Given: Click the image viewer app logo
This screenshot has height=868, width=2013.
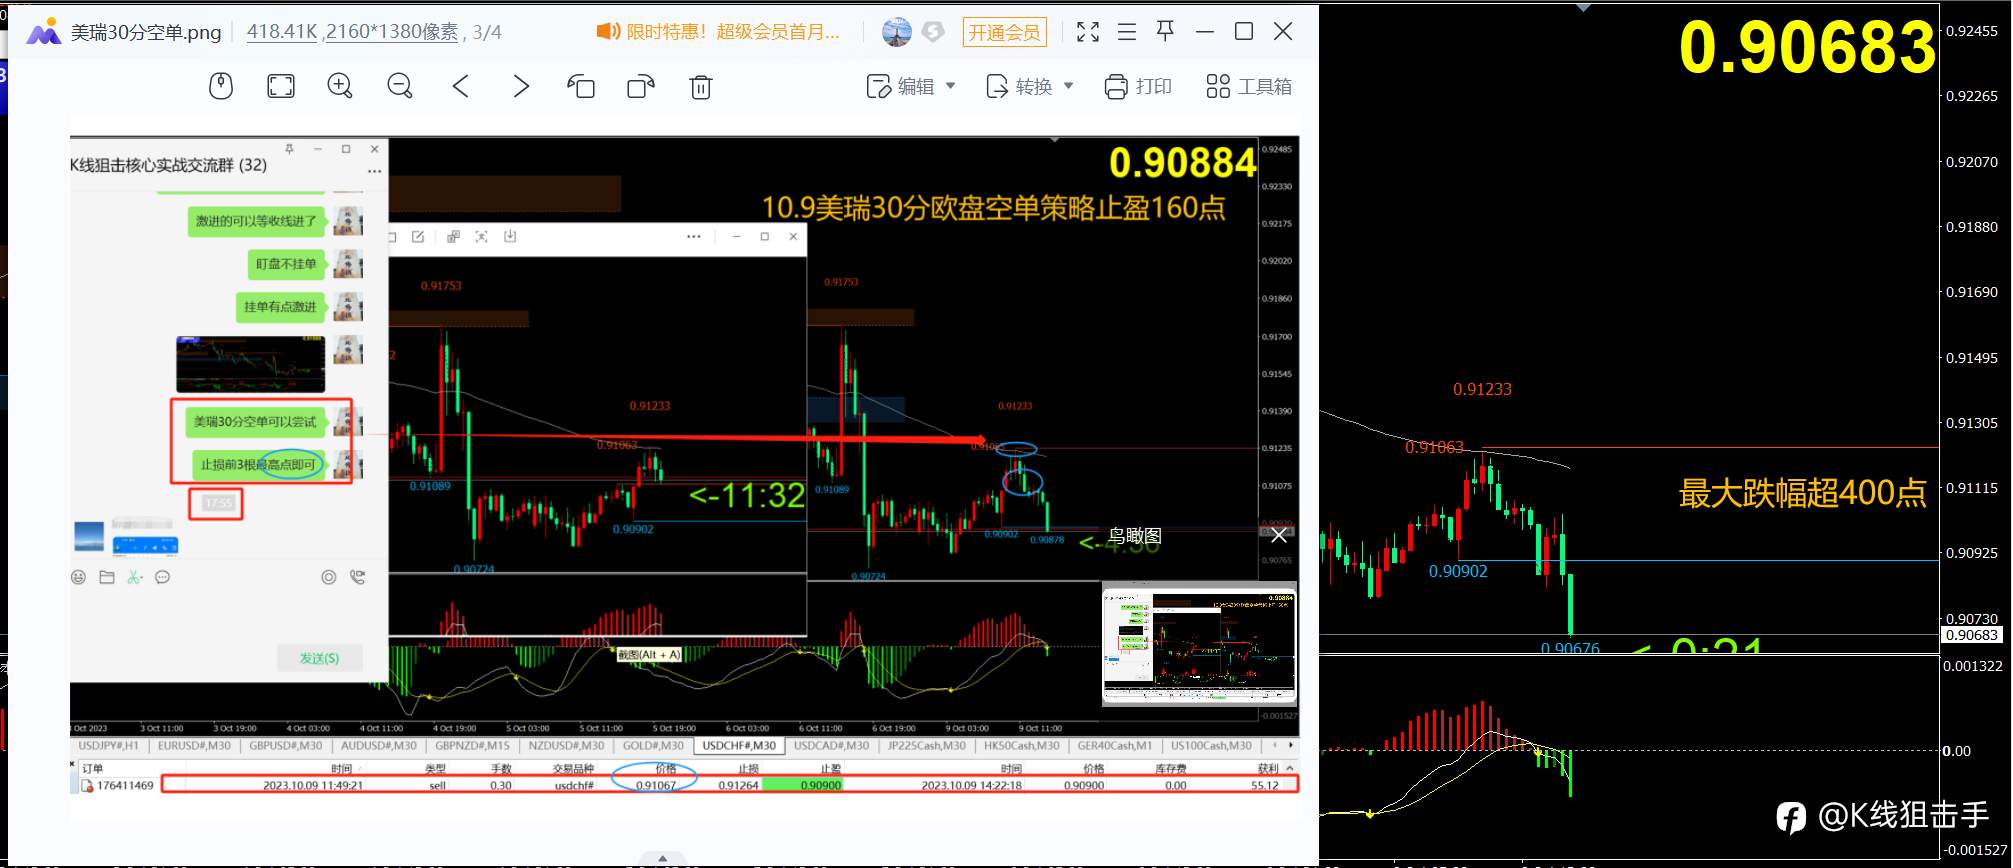Looking at the screenshot, I should (43, 32).
